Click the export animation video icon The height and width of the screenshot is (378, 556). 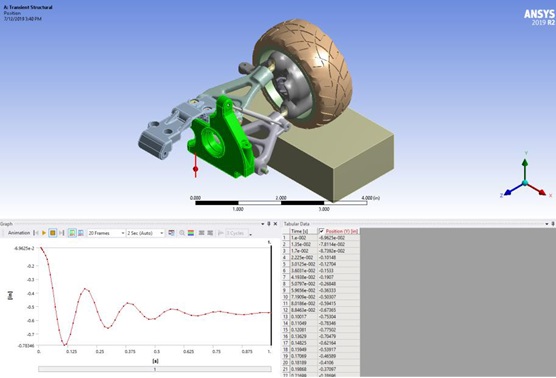171,233
